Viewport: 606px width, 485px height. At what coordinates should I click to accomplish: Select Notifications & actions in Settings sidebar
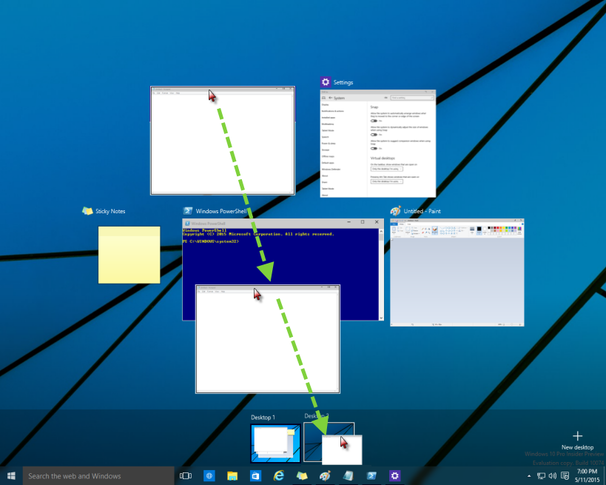click(333, 111)
